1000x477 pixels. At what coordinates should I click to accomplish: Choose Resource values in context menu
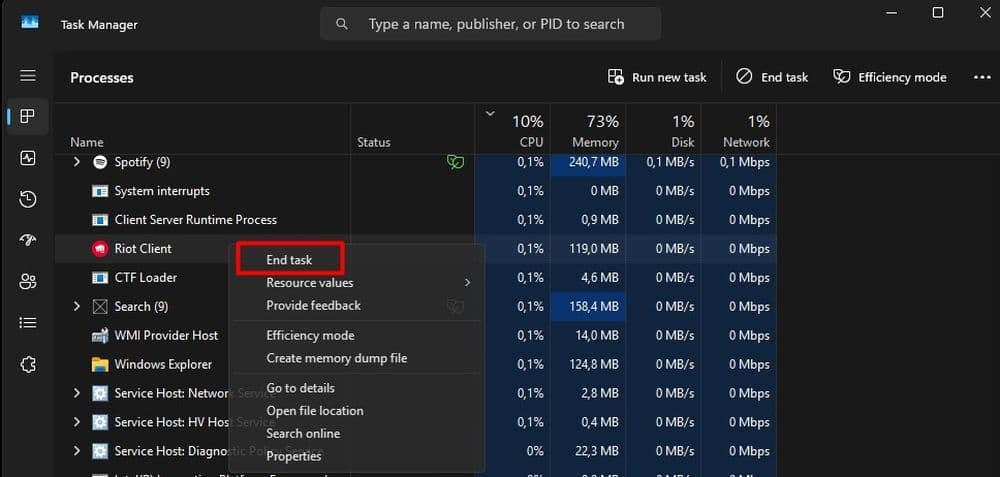pyautogui.click(x=309, y=283)
